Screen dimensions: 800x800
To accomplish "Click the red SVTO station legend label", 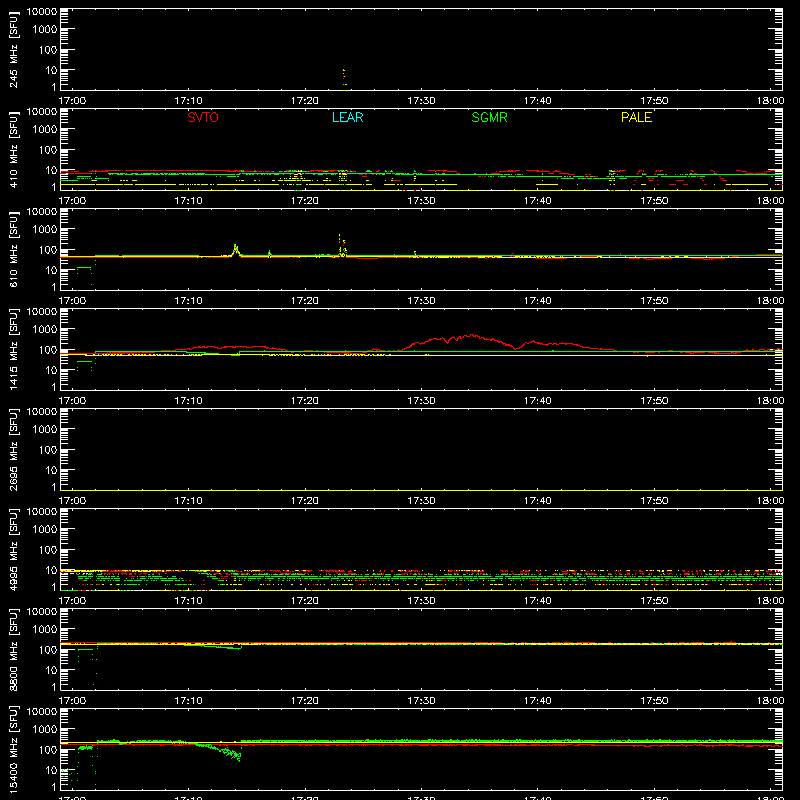I will coord(203,117).
